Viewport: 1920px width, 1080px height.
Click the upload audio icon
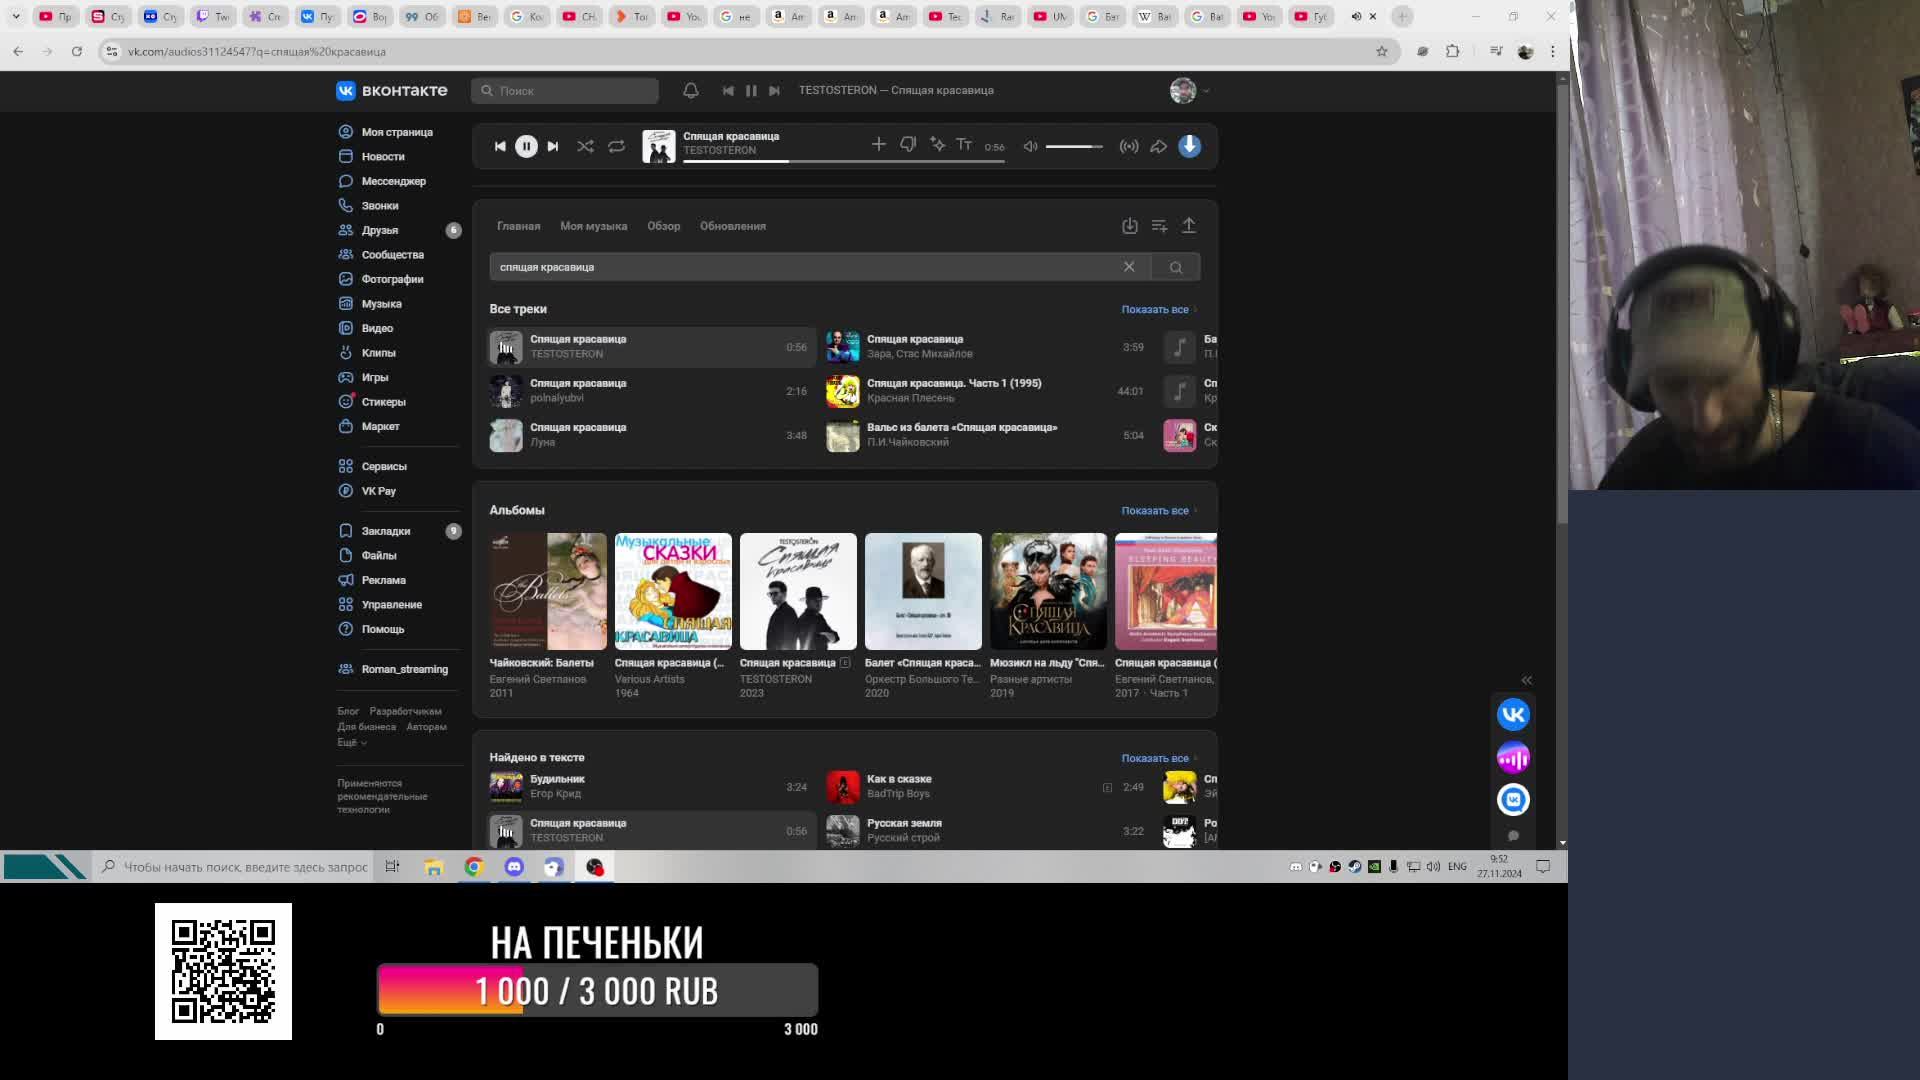pos(1188,226)
